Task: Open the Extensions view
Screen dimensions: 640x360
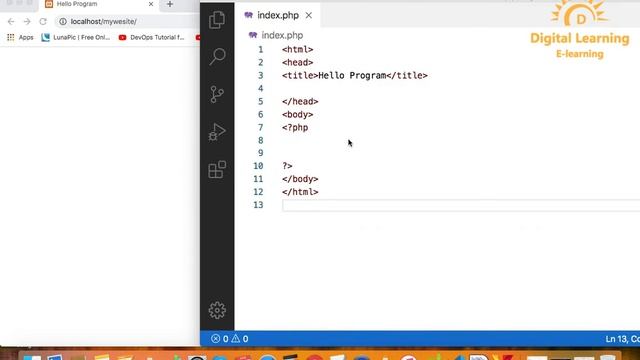Action: [x=217, y=169]
